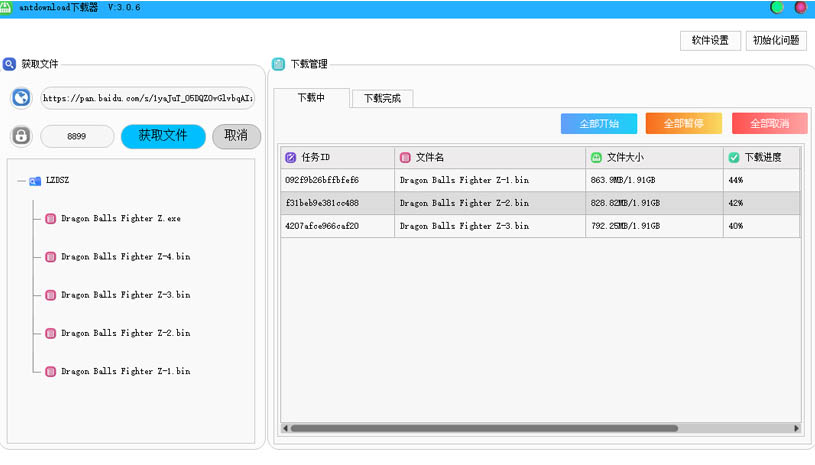The image size is (815, 465).
Task: Collapse the LZDSZ folder tree node
Action: pos(21,181)
